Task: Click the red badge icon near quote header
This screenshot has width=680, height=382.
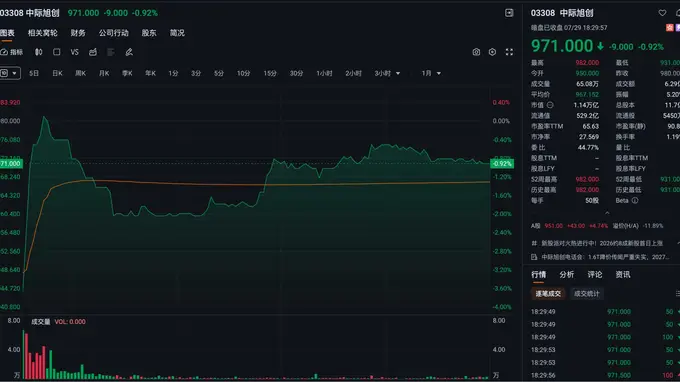Action: coord(670,28)
